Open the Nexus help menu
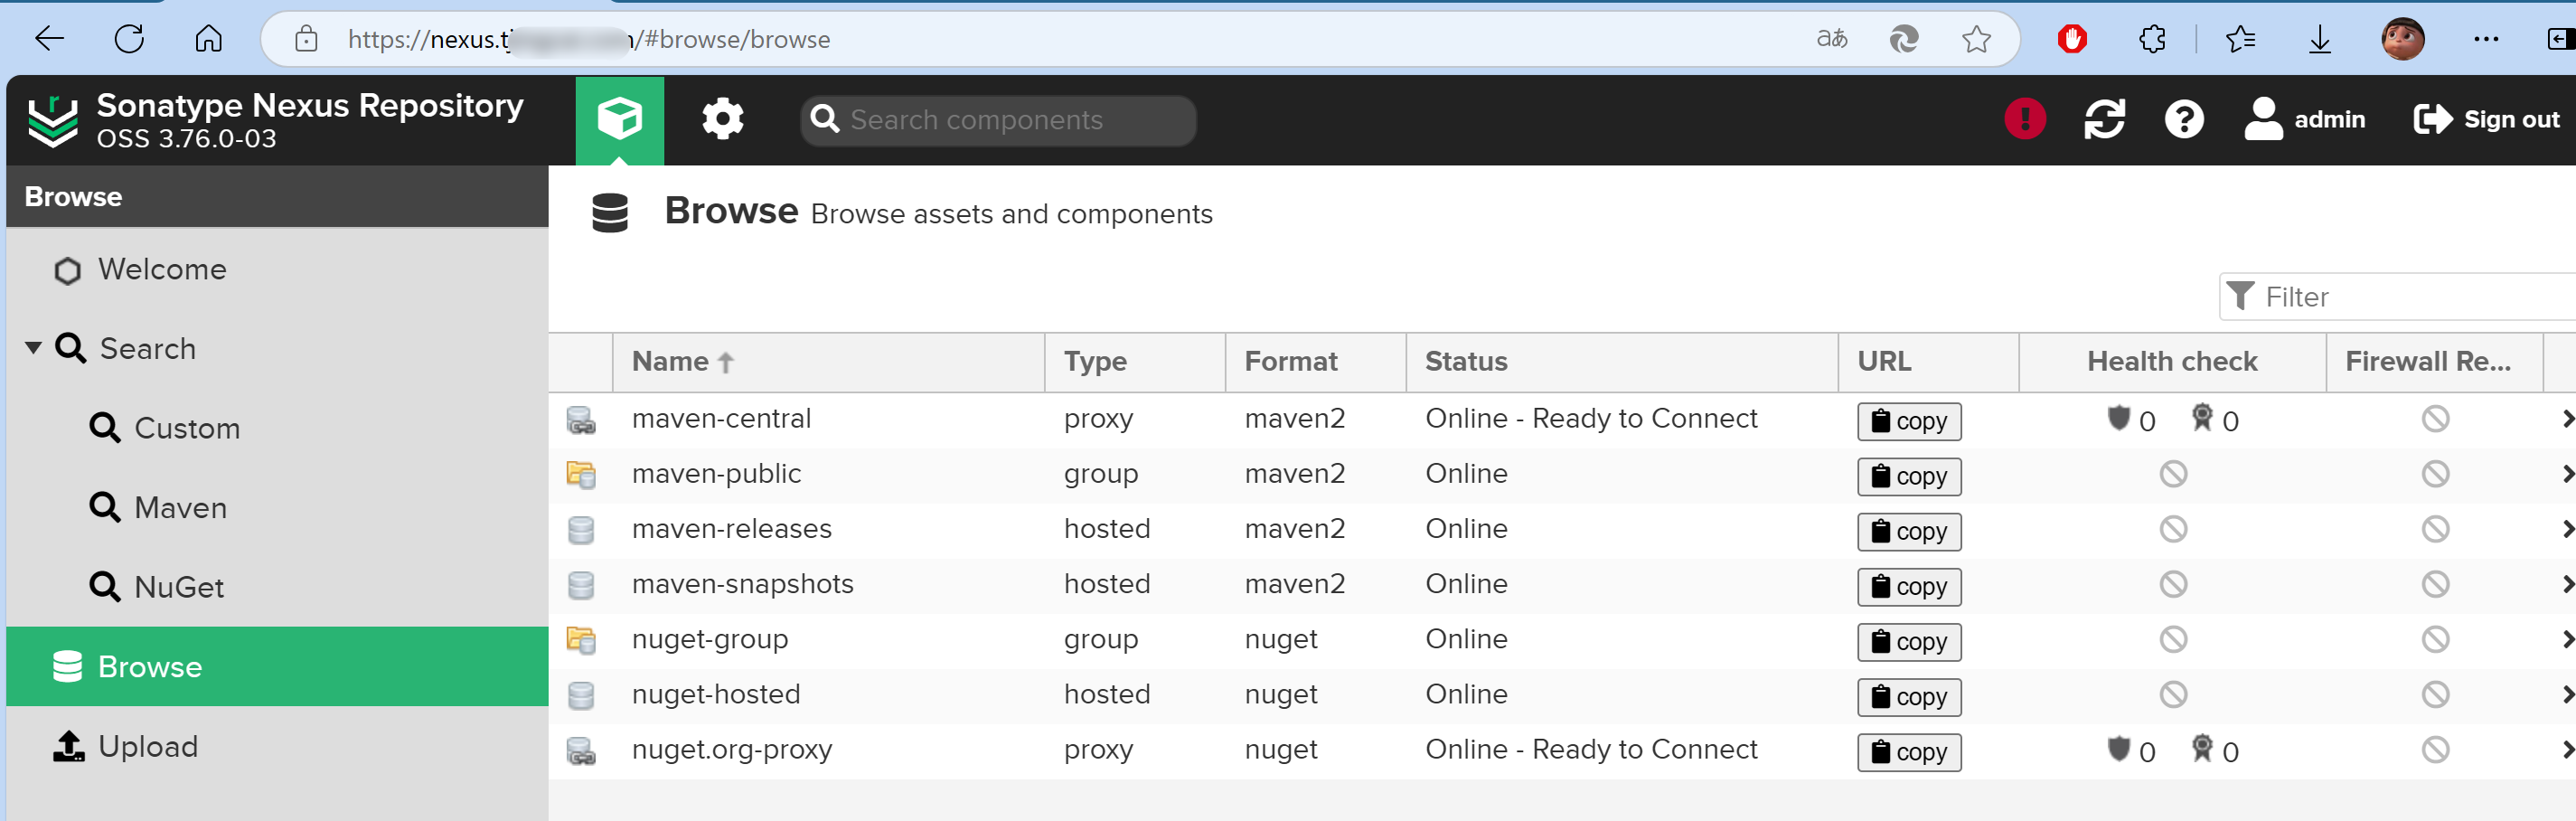 click(2184, 120)
